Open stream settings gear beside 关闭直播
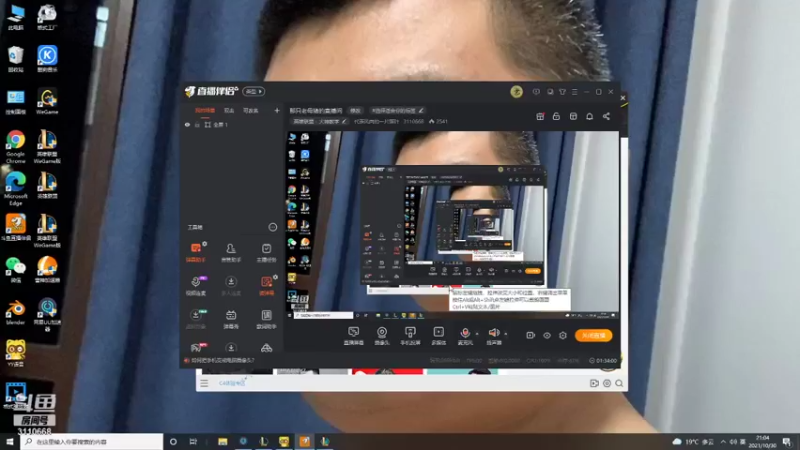This screenshot has width=800, height=450. (x=563, y=335)
